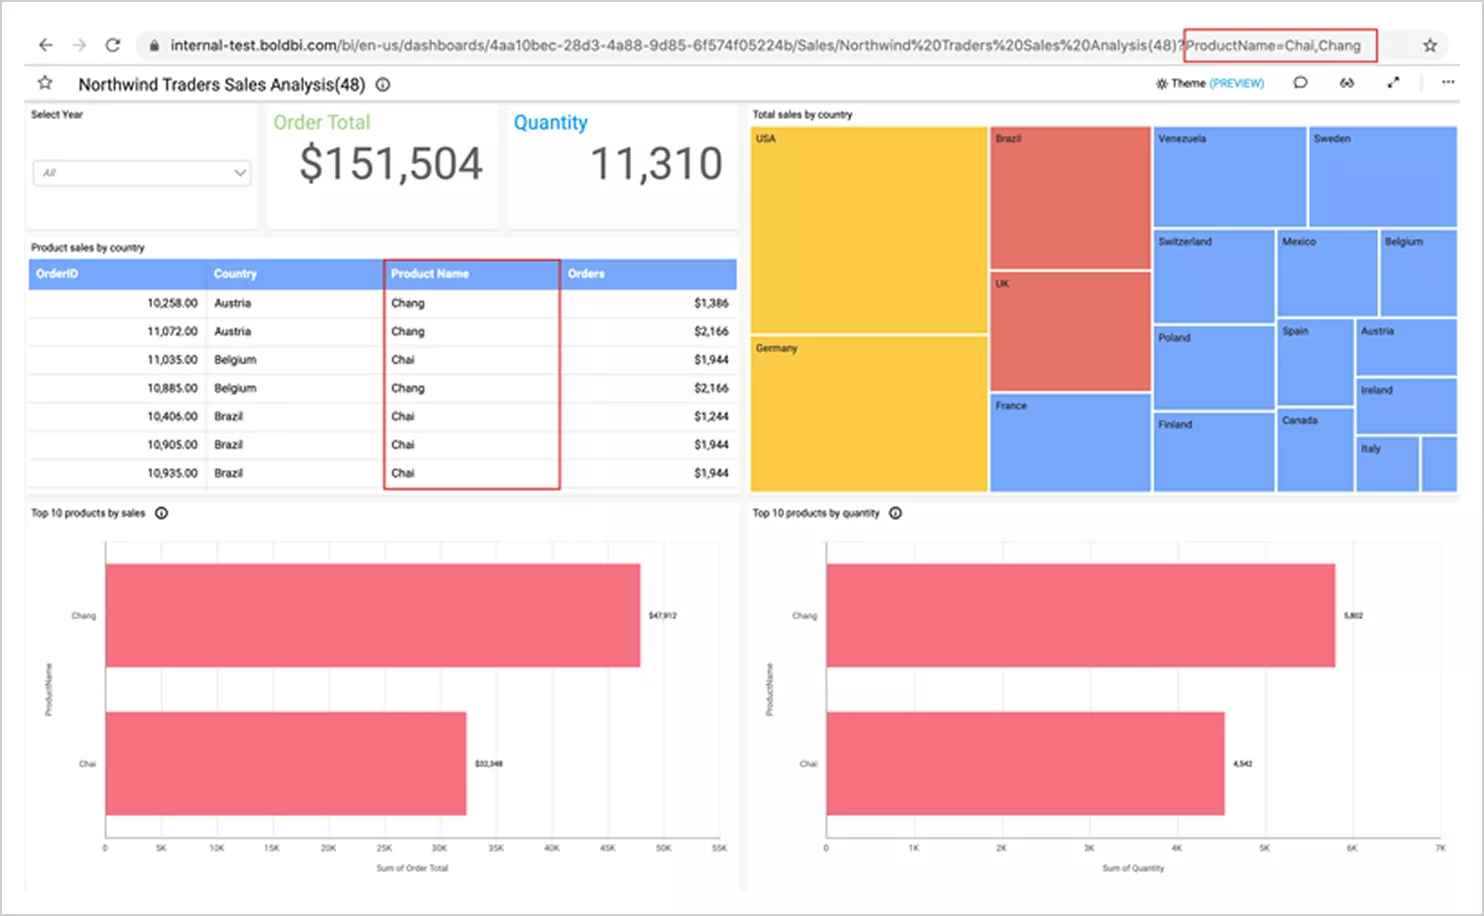
Task: Click the Chang bar in sales chart
Action: coord(373,615)
